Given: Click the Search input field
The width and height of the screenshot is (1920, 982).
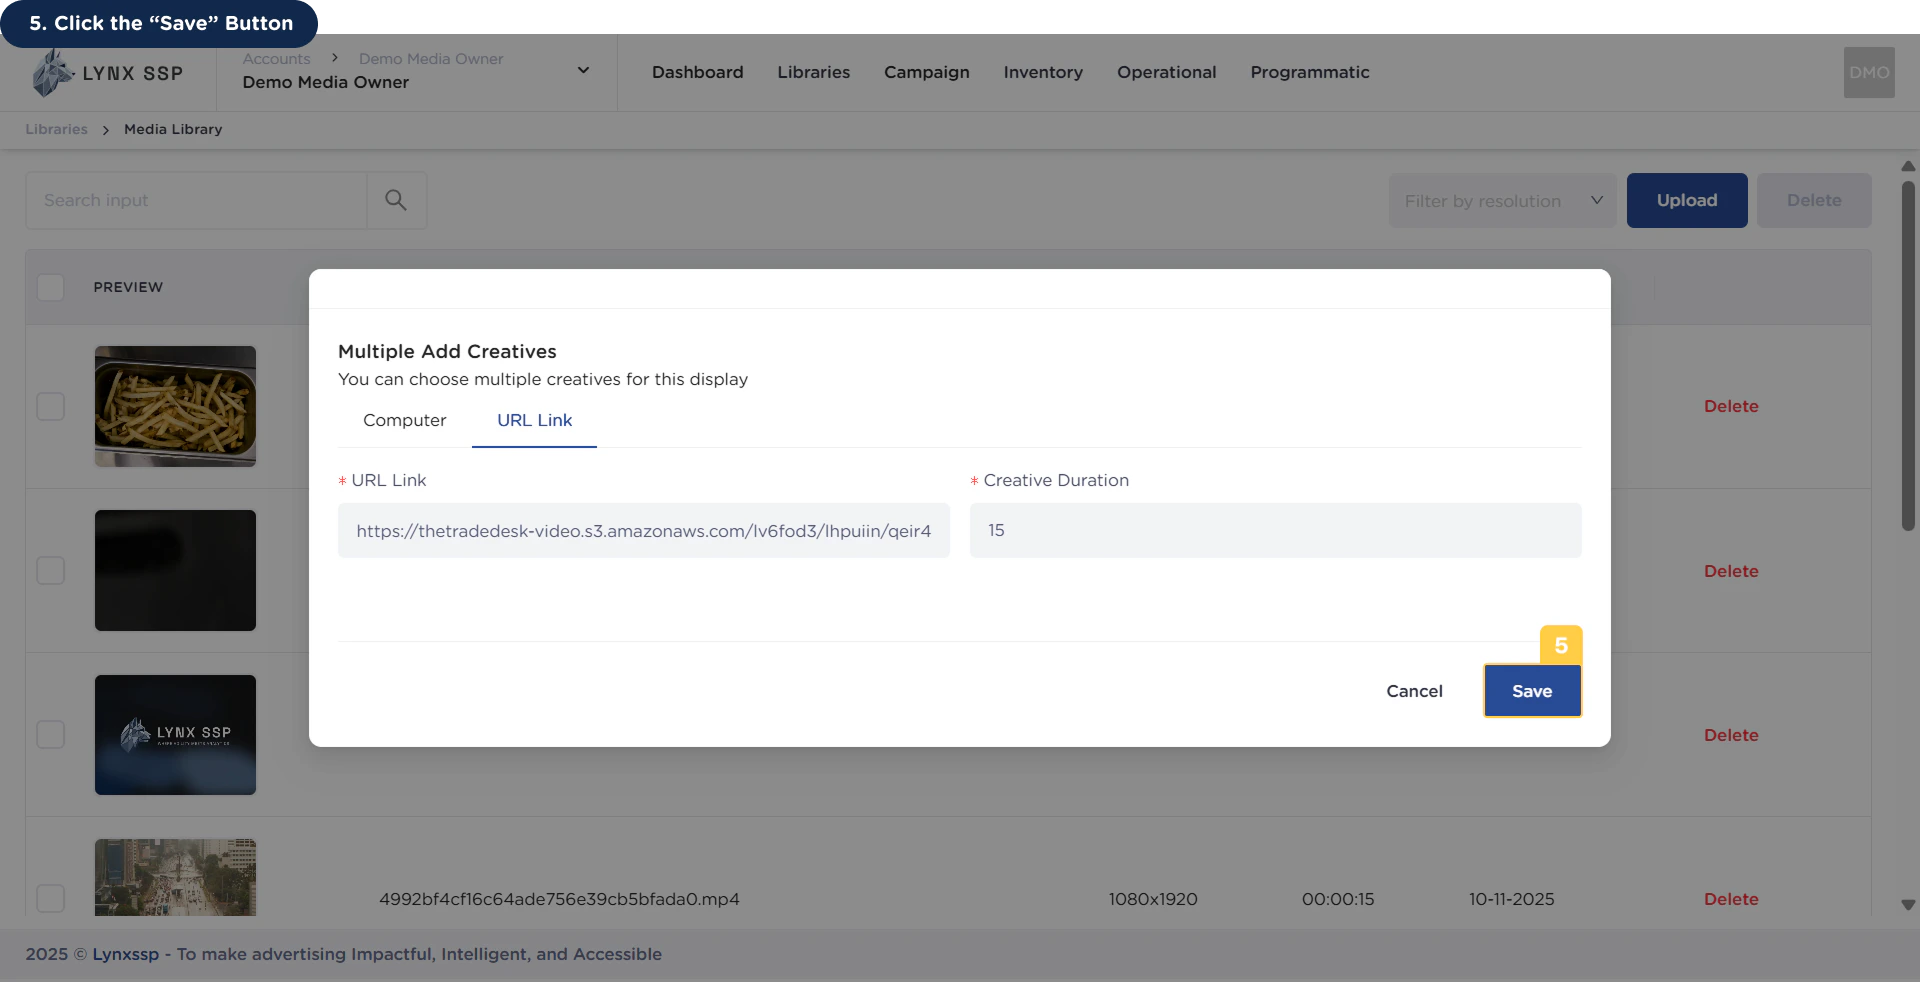Looking at the screenshot, I should [196, 200].
